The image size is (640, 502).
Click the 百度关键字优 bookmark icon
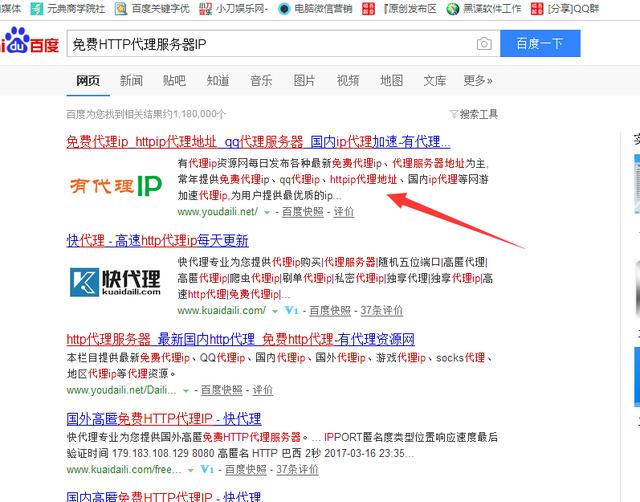click(121, 9)
